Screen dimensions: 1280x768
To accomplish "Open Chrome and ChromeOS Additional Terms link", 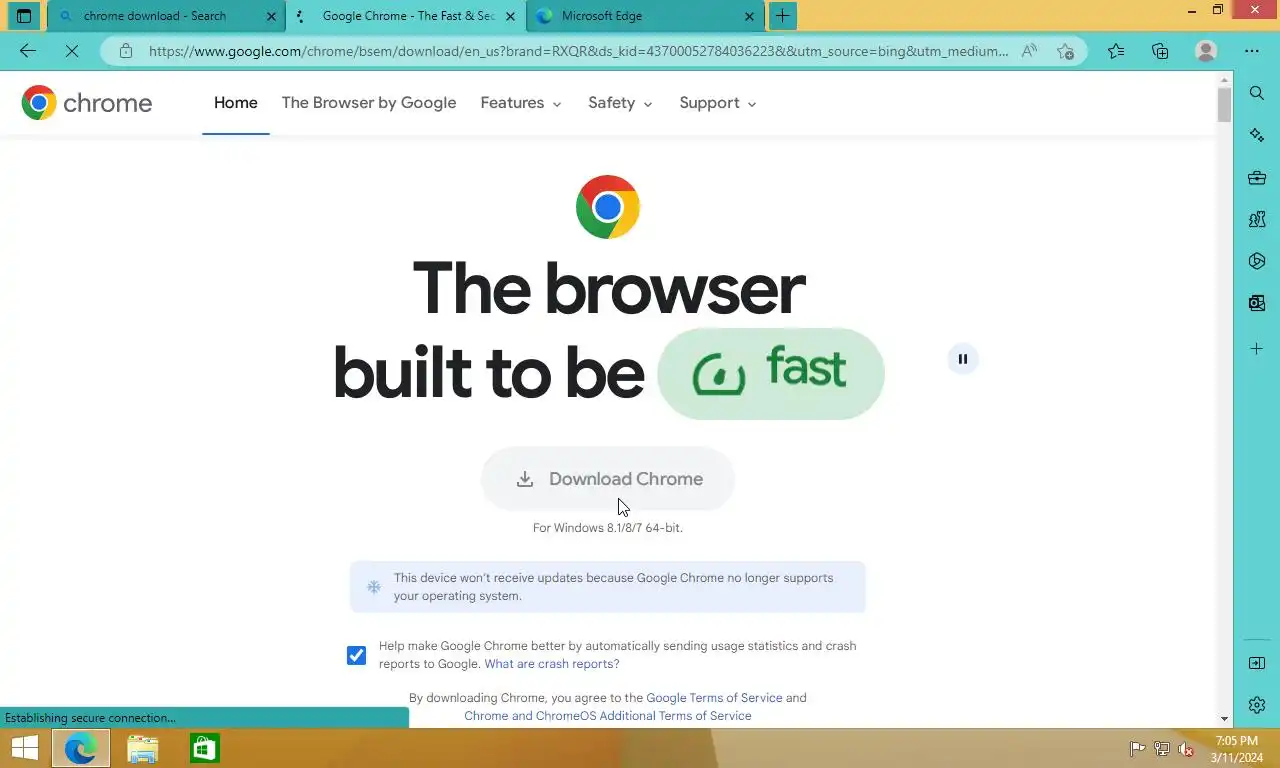I will click(x=608, y=716).
